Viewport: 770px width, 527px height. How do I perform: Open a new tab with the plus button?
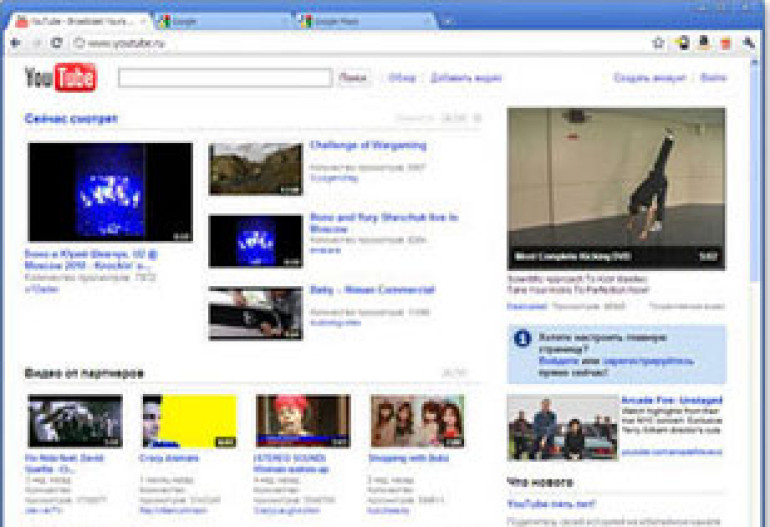[447, 21]
